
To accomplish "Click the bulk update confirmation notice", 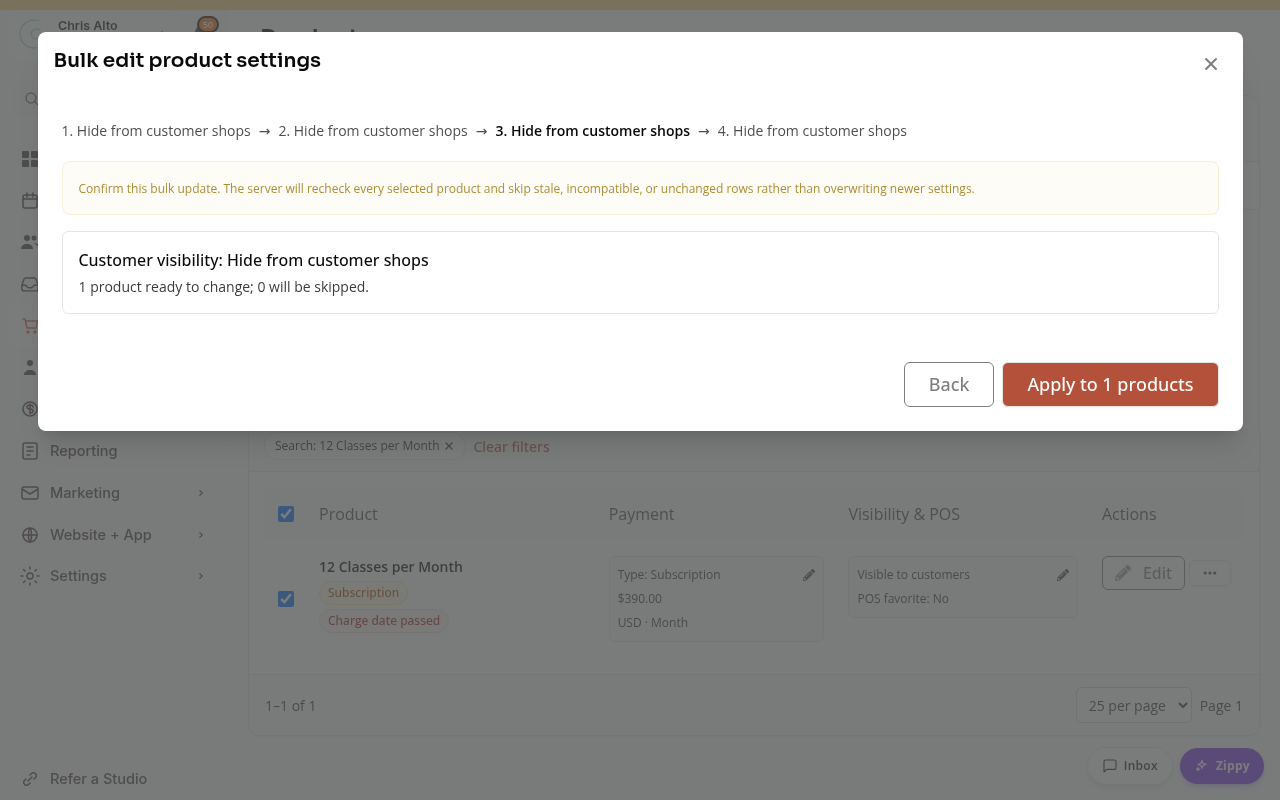I will pos(640,188).
